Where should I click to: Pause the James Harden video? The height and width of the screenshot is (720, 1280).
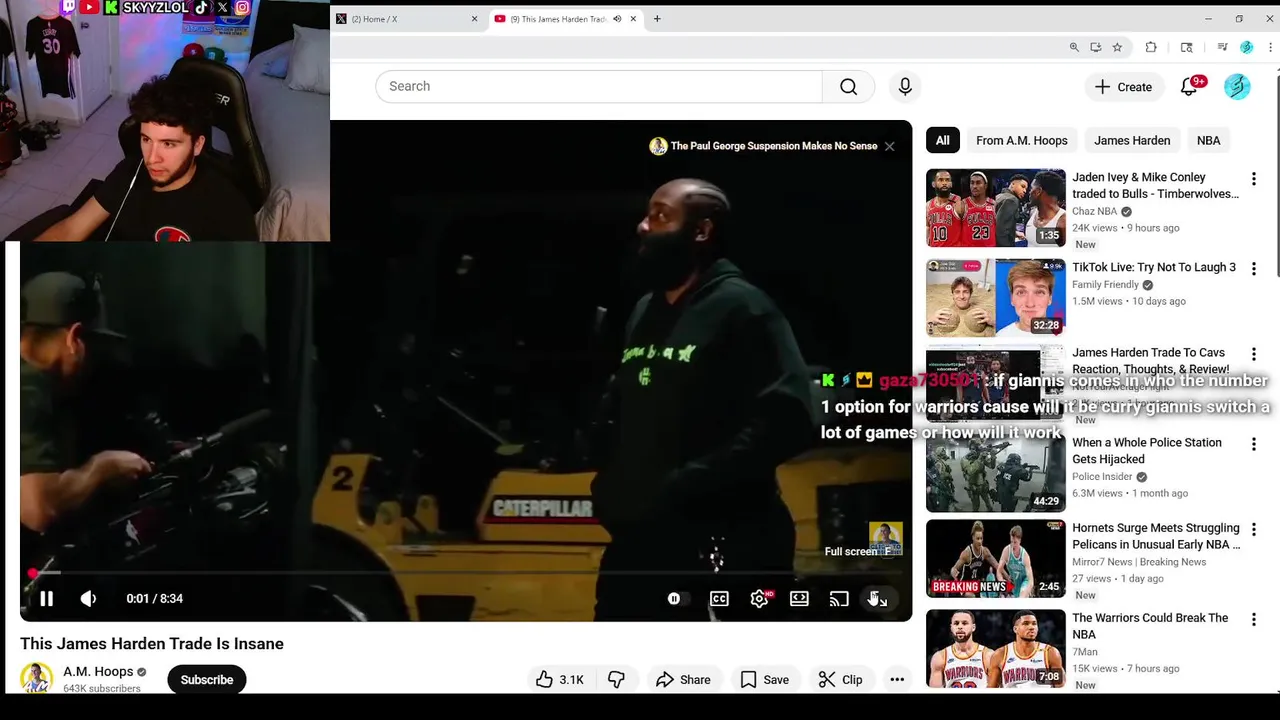click(46, 598)
